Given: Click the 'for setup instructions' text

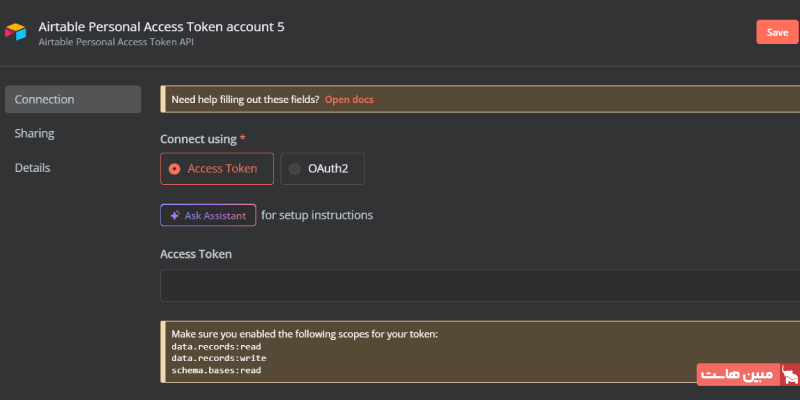Looking at the screenshot, I should (x=317, y=215).
